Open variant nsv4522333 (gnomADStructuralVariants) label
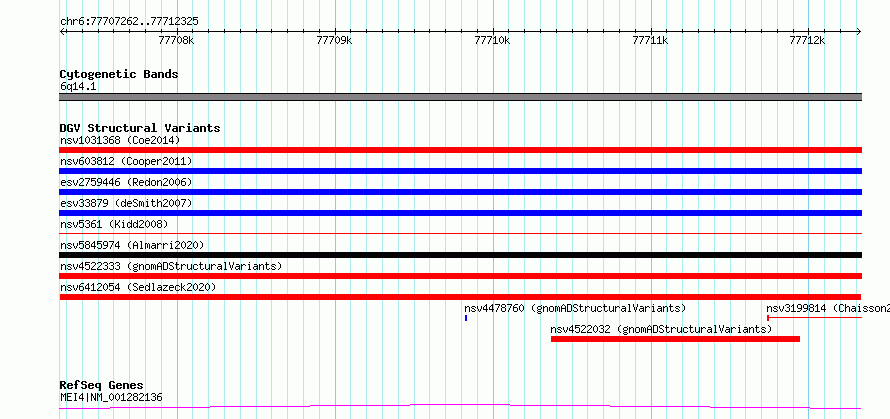The width and height of the screenshot is (890, 419). coord(171,266)
